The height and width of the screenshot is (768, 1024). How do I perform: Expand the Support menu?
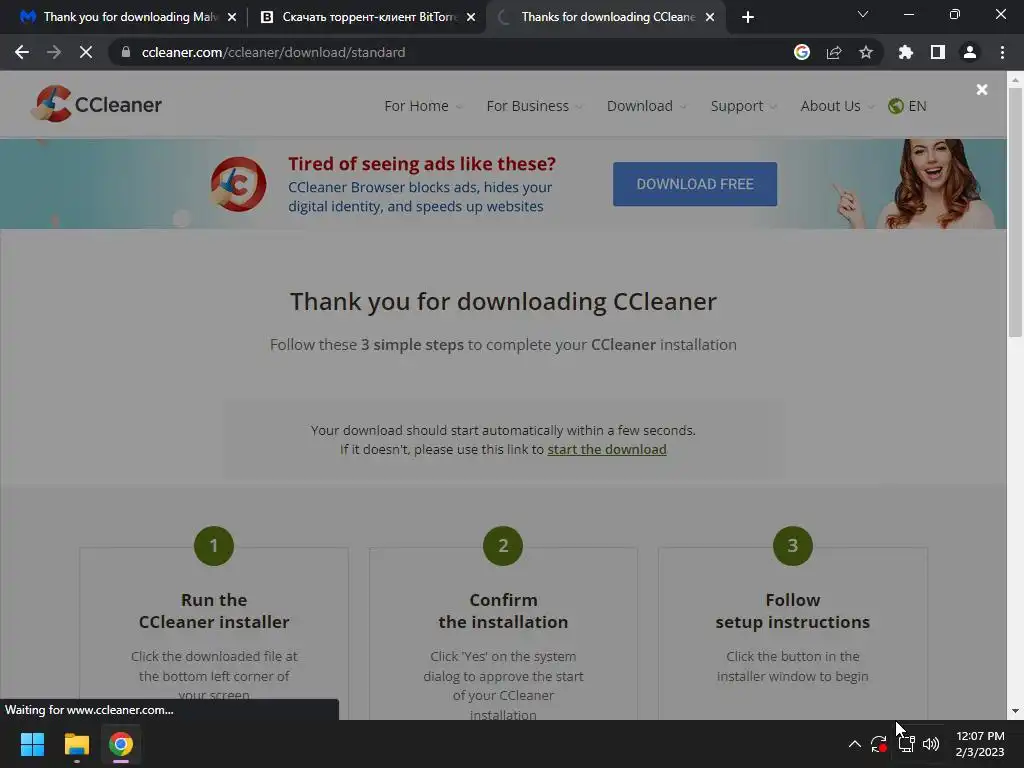[743, 106]
